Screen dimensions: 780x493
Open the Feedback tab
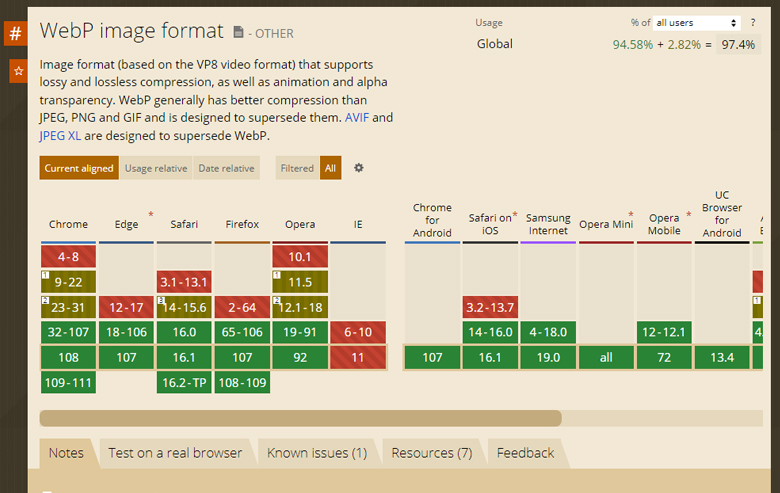point(525,453)
